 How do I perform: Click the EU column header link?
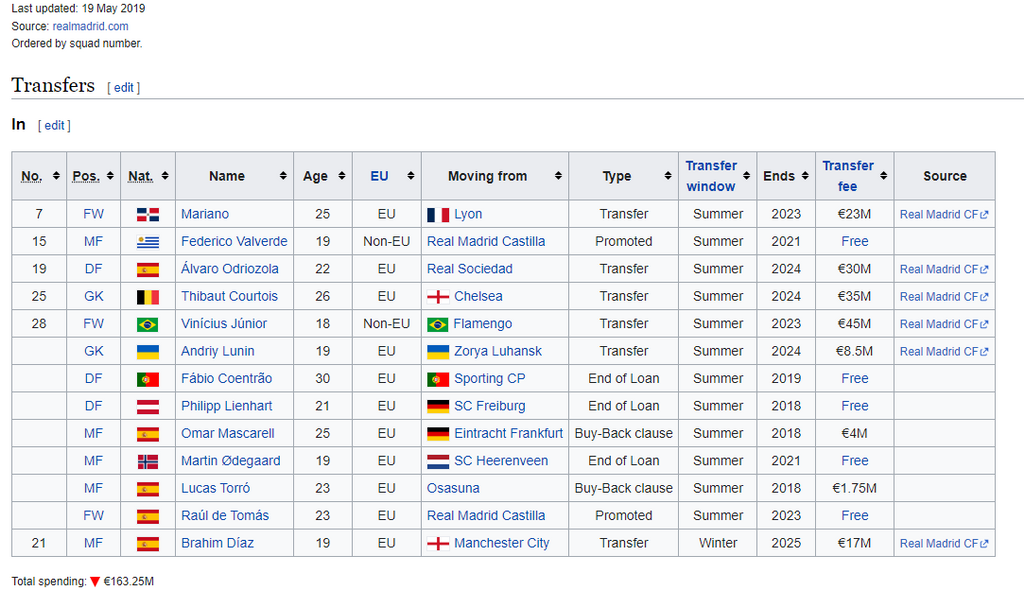379,176
